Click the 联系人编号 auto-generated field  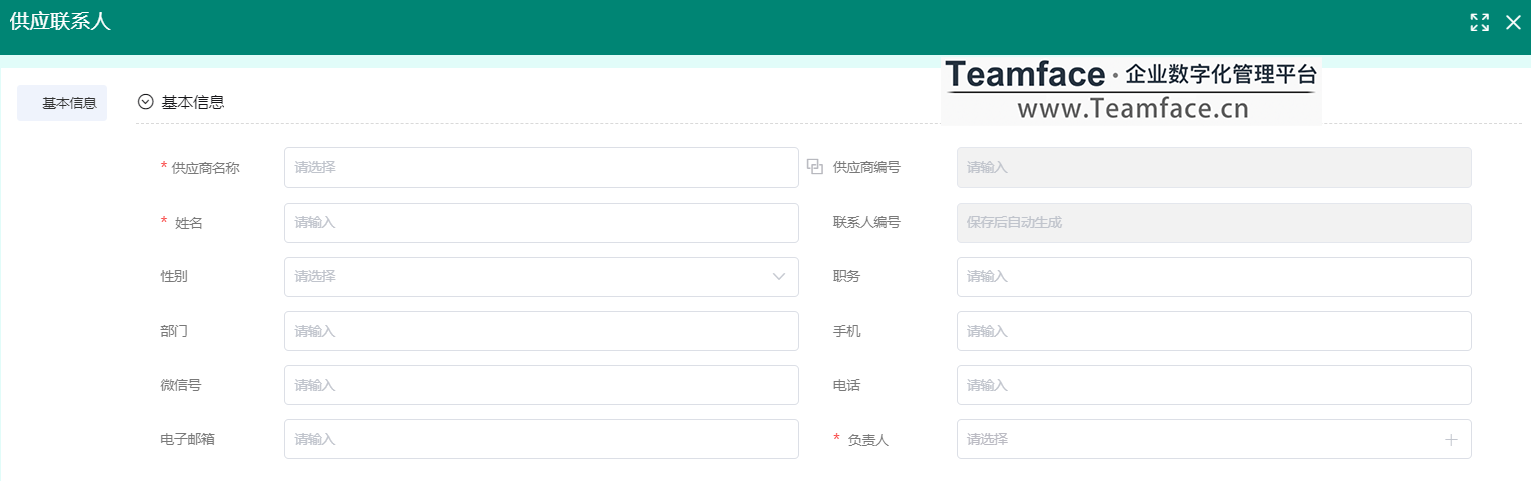click(x=1214, y=223)
